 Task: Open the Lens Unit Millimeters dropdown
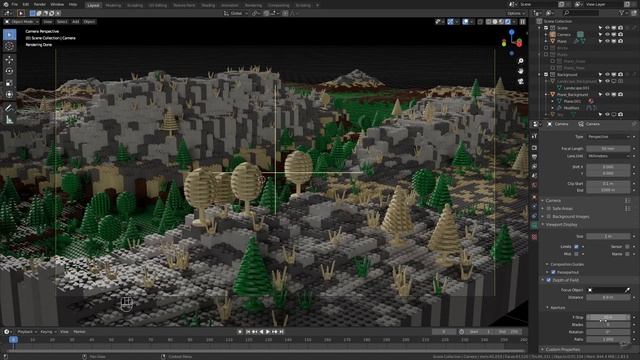point(610,156)
